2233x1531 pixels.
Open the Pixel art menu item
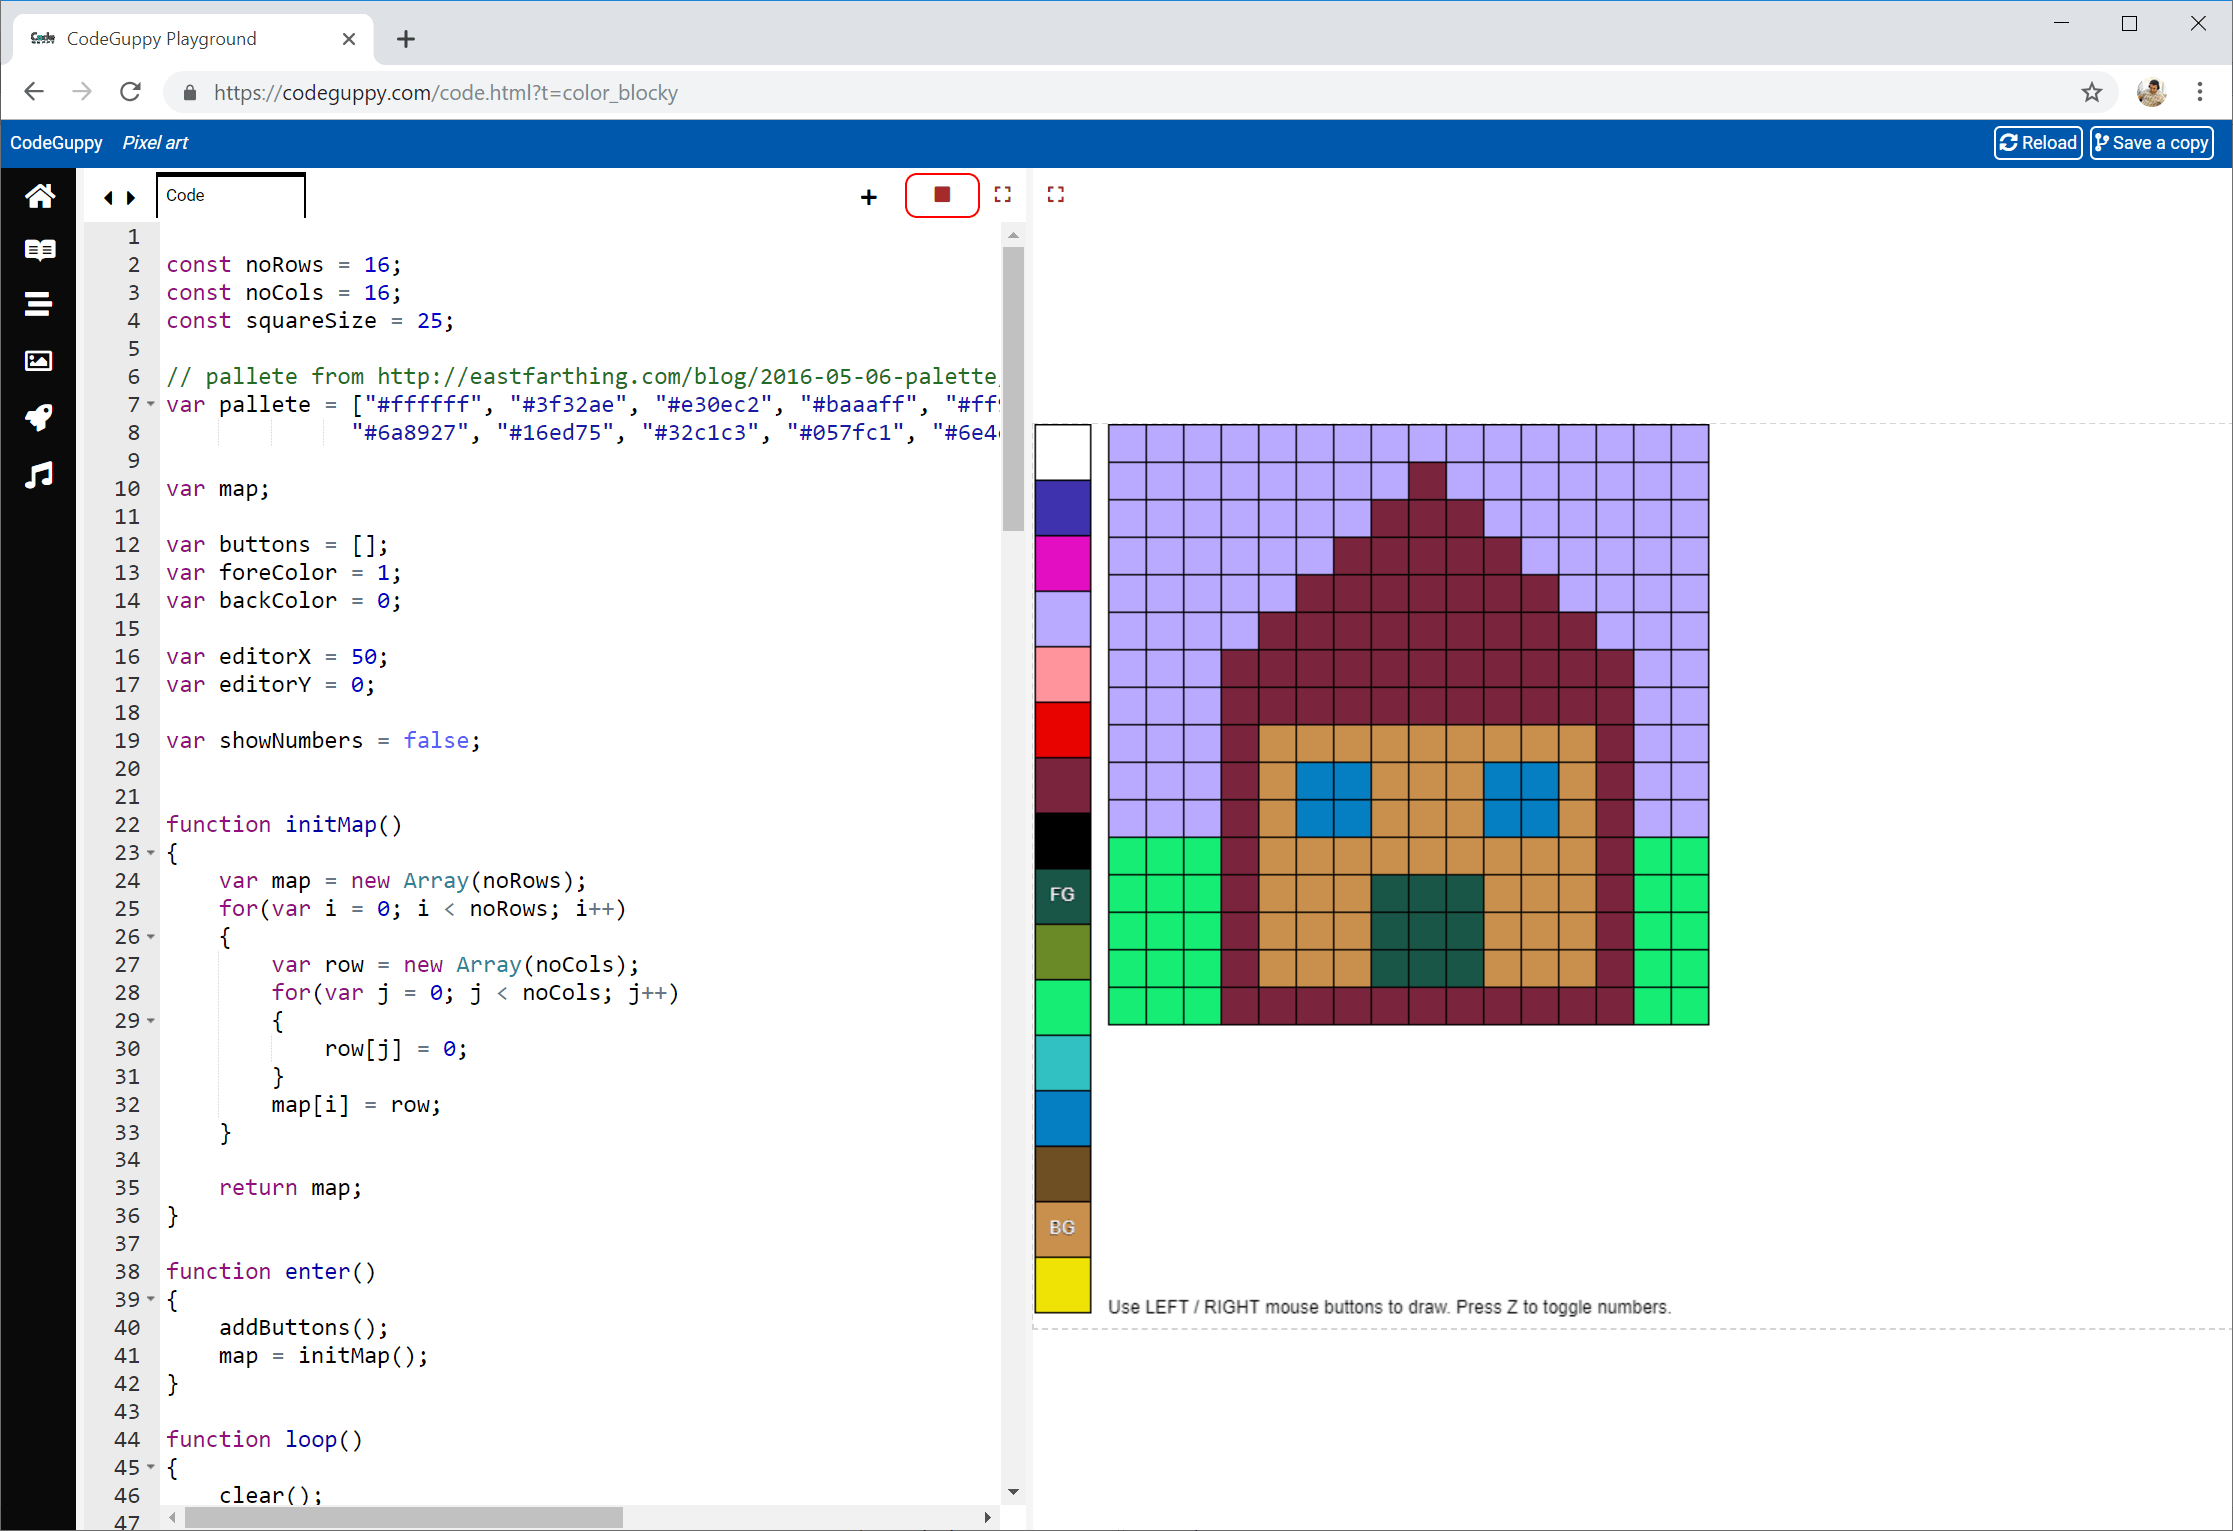[x=155, y=142]
